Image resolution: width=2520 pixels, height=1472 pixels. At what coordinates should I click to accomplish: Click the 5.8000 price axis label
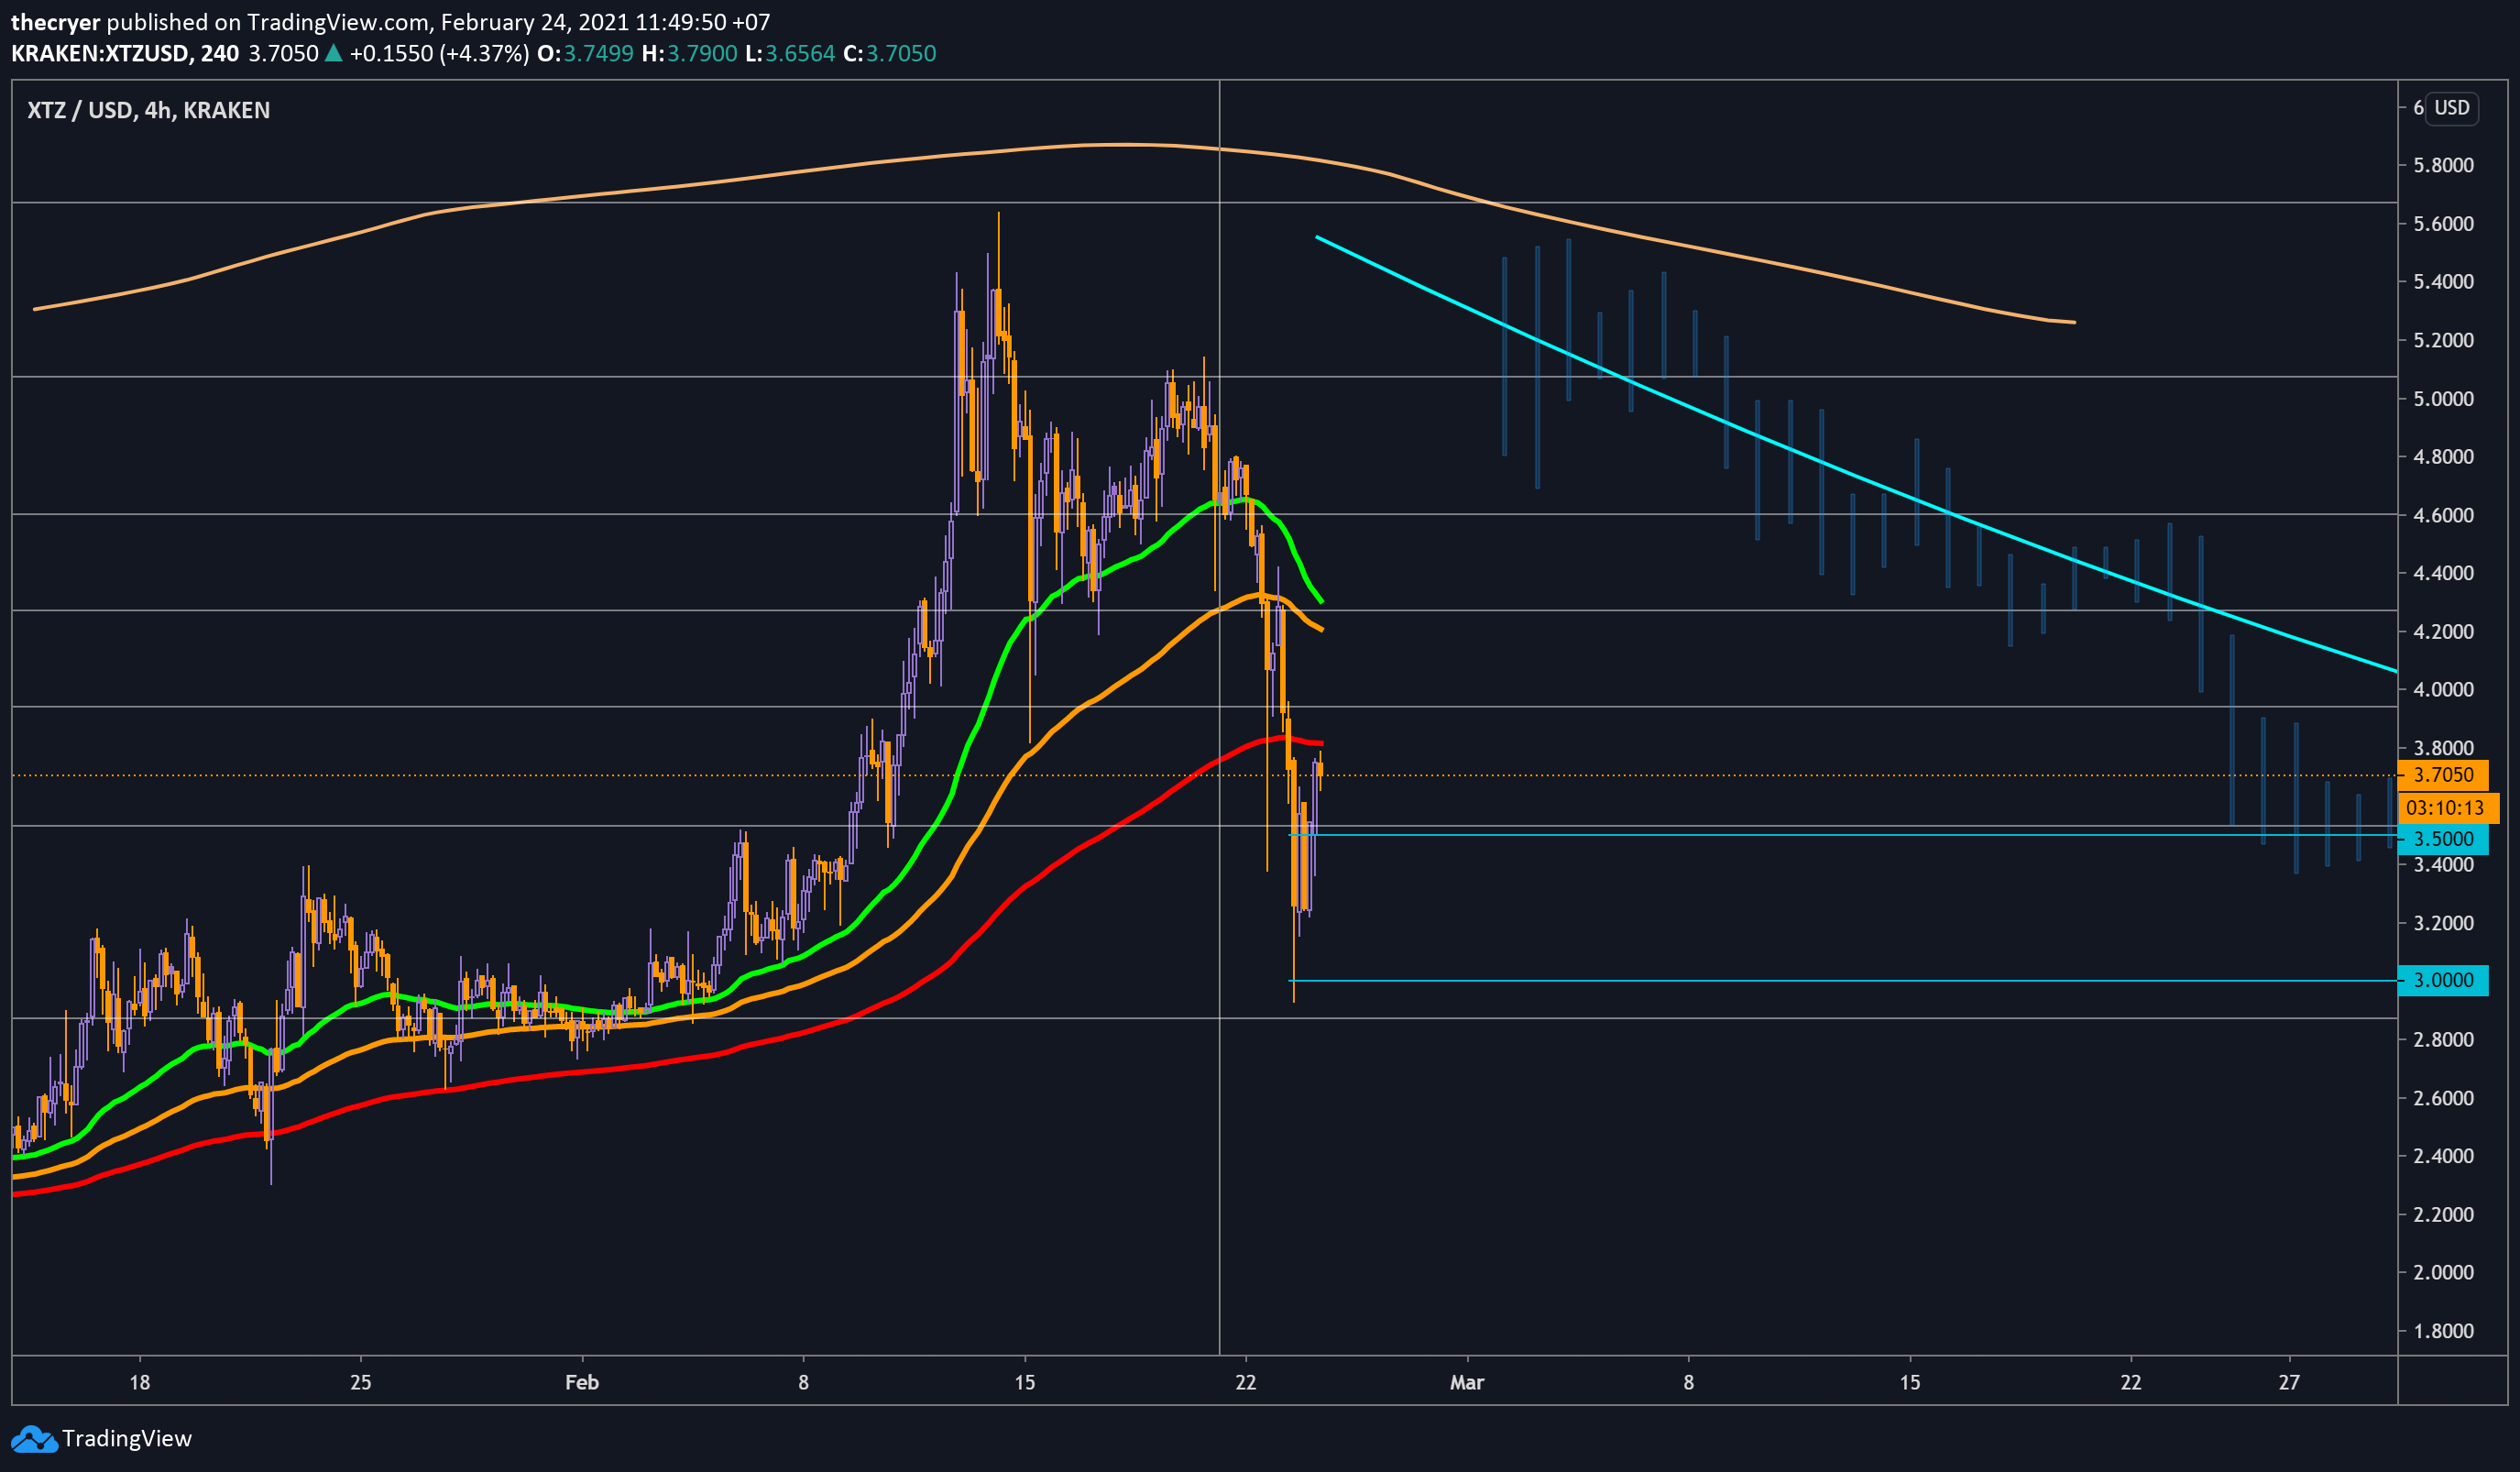point(2444,165)
